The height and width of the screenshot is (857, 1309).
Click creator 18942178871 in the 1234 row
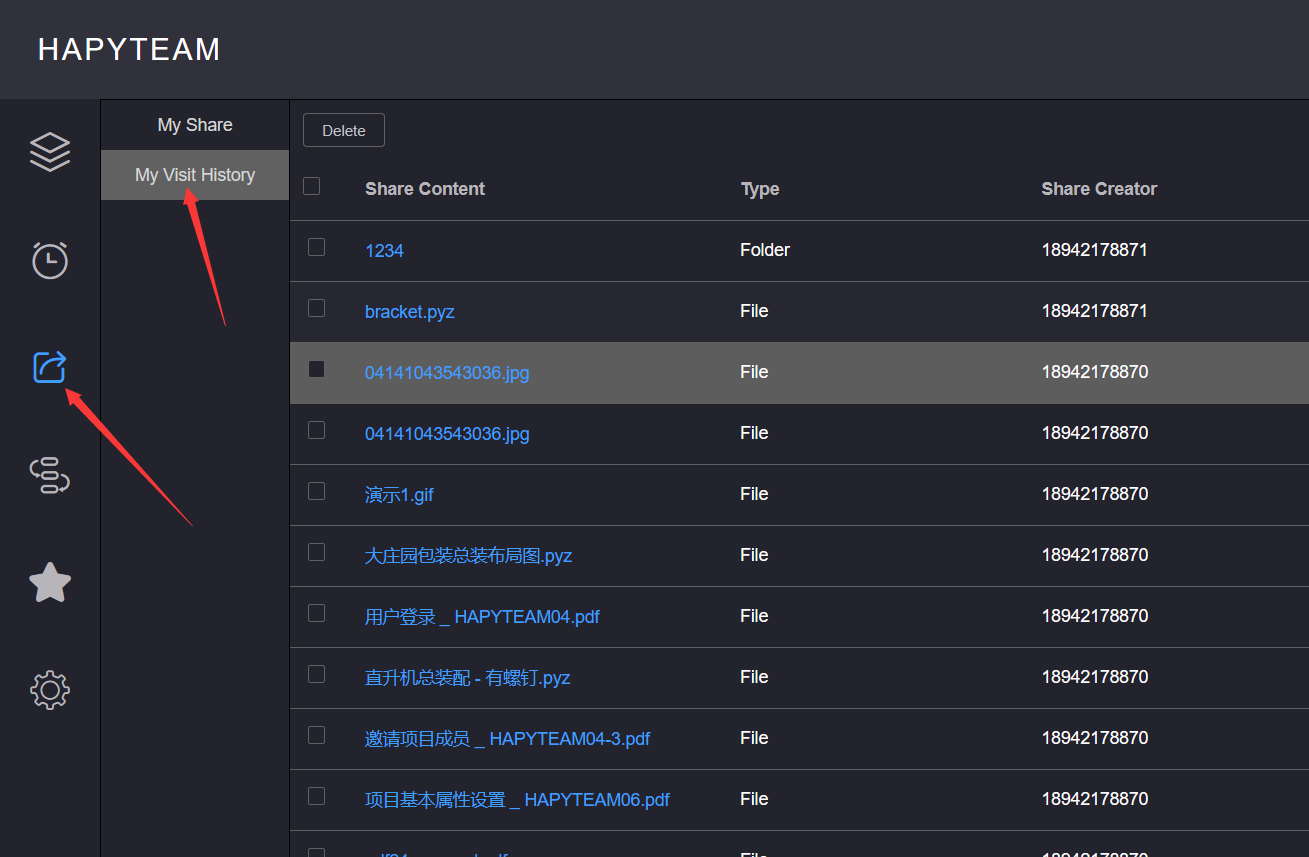pyautogui.click(x=1094, y=250)
